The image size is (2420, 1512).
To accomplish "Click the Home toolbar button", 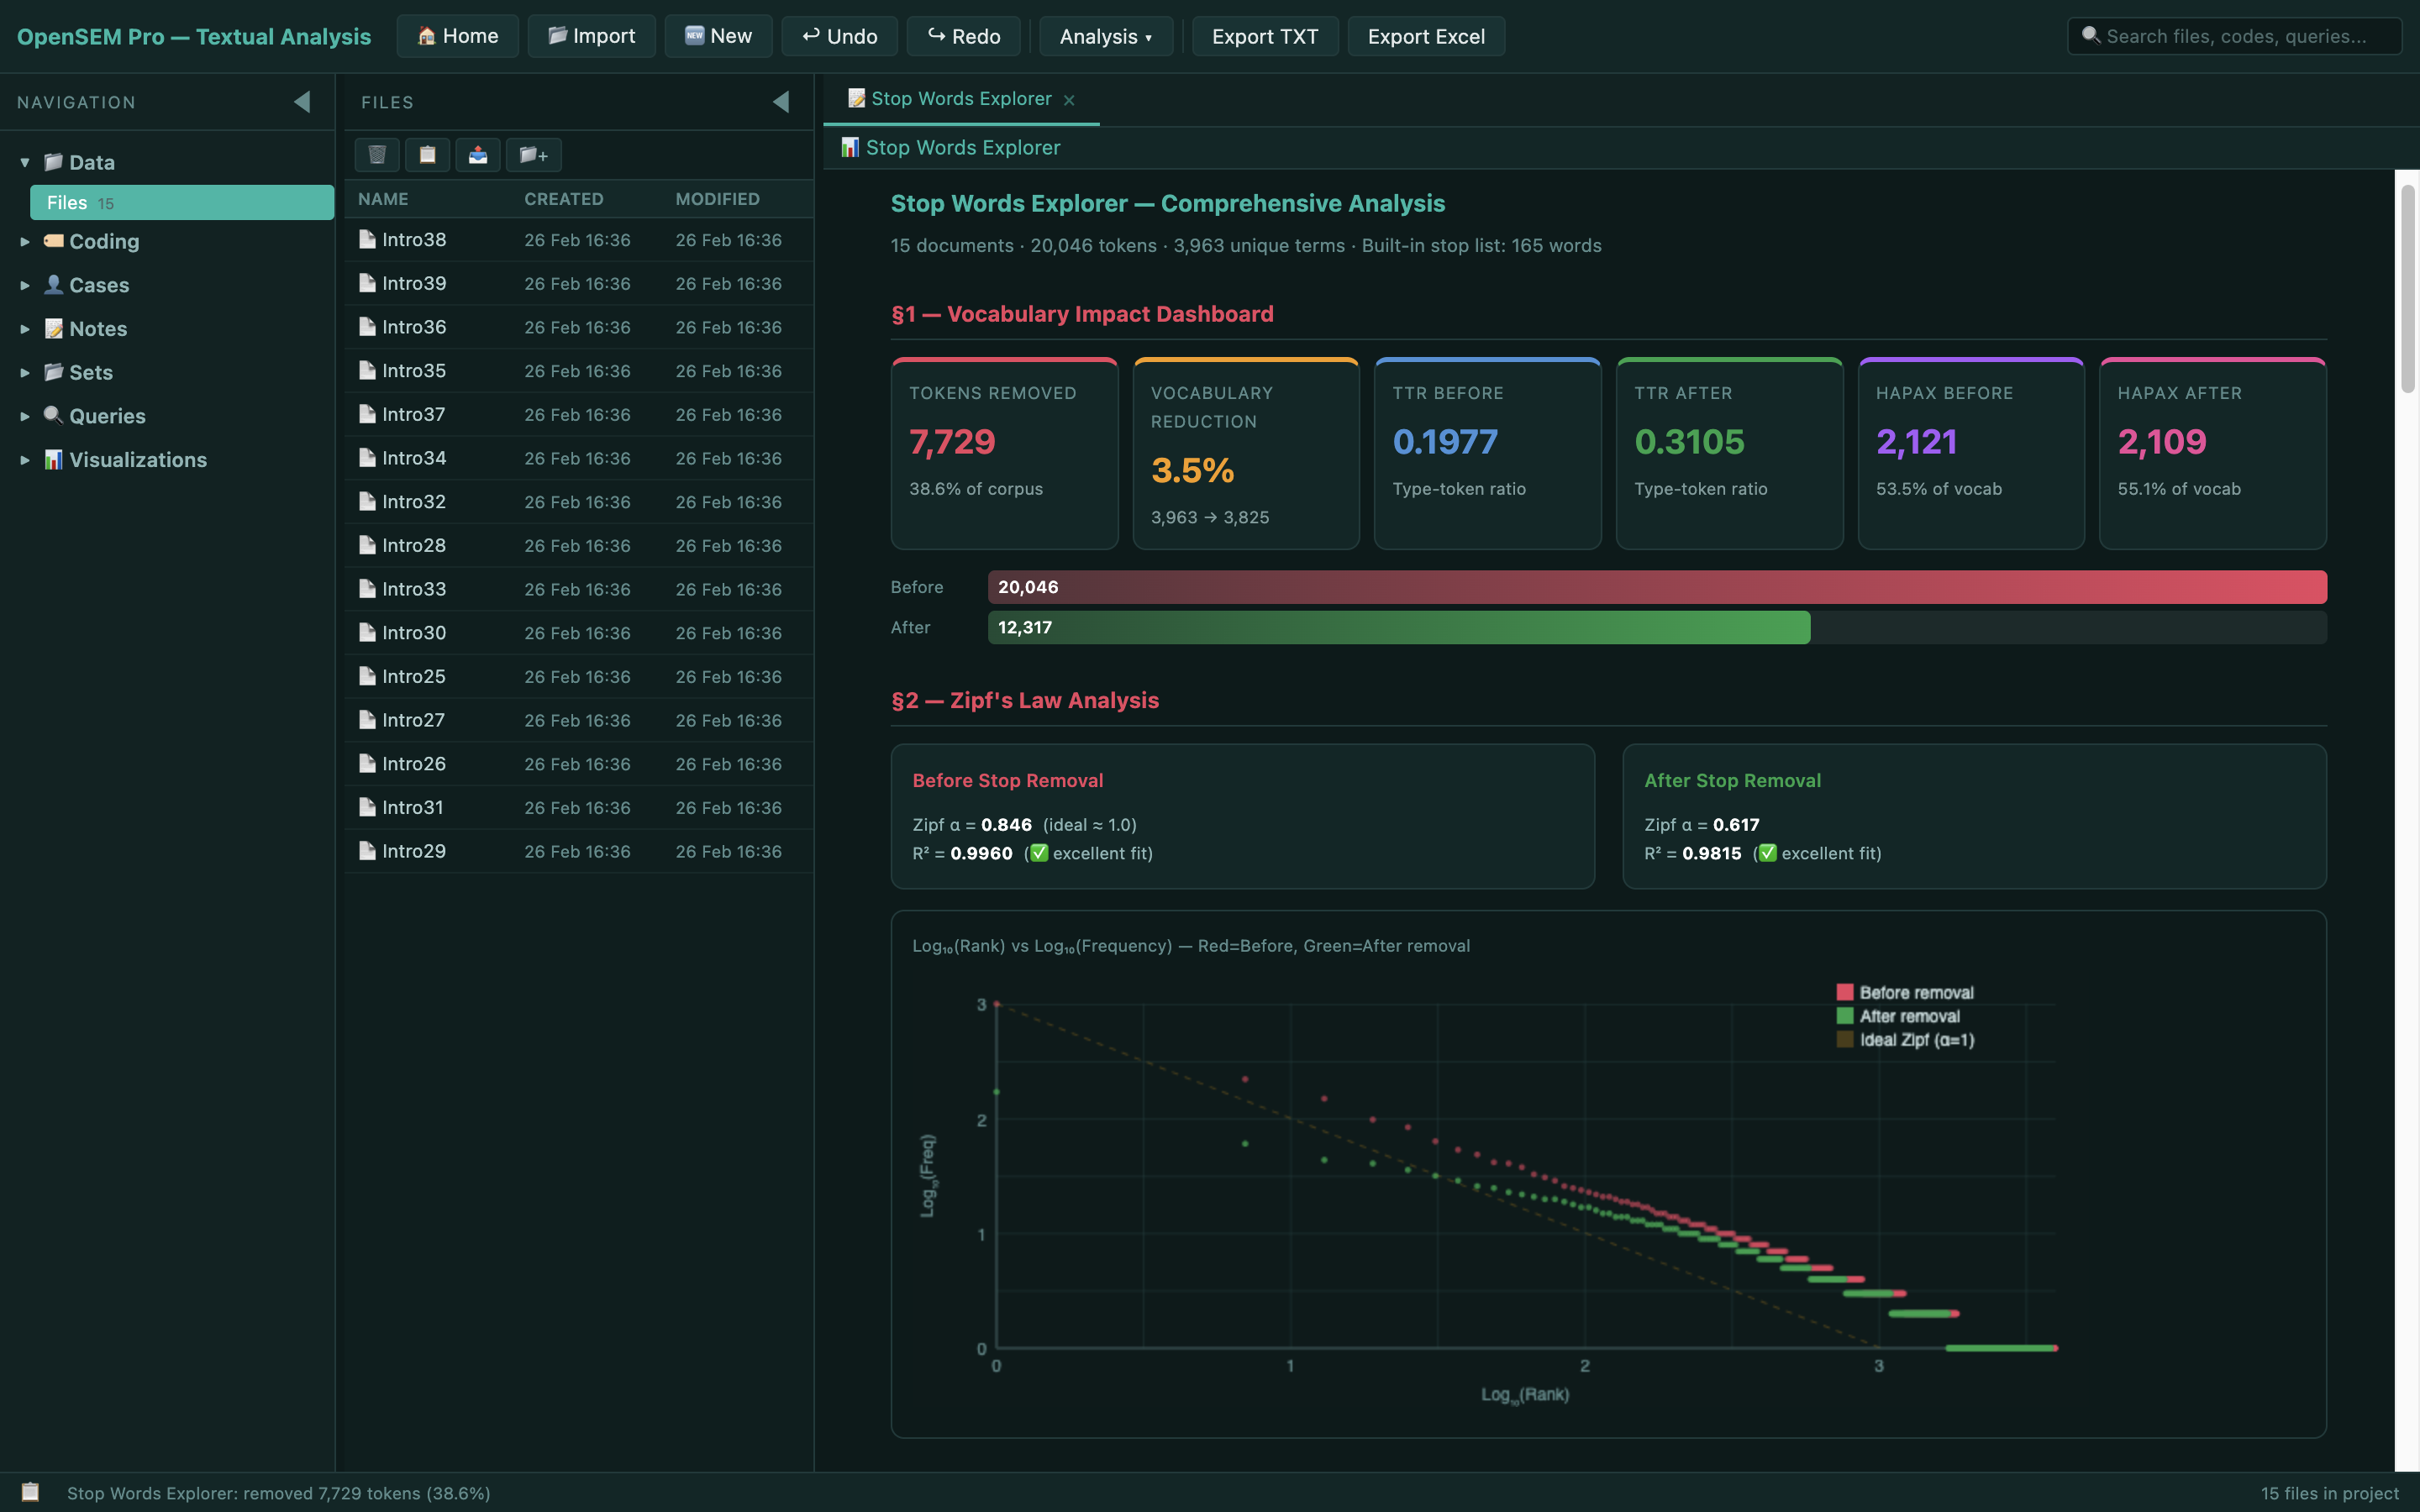I will tap(457, 37).
